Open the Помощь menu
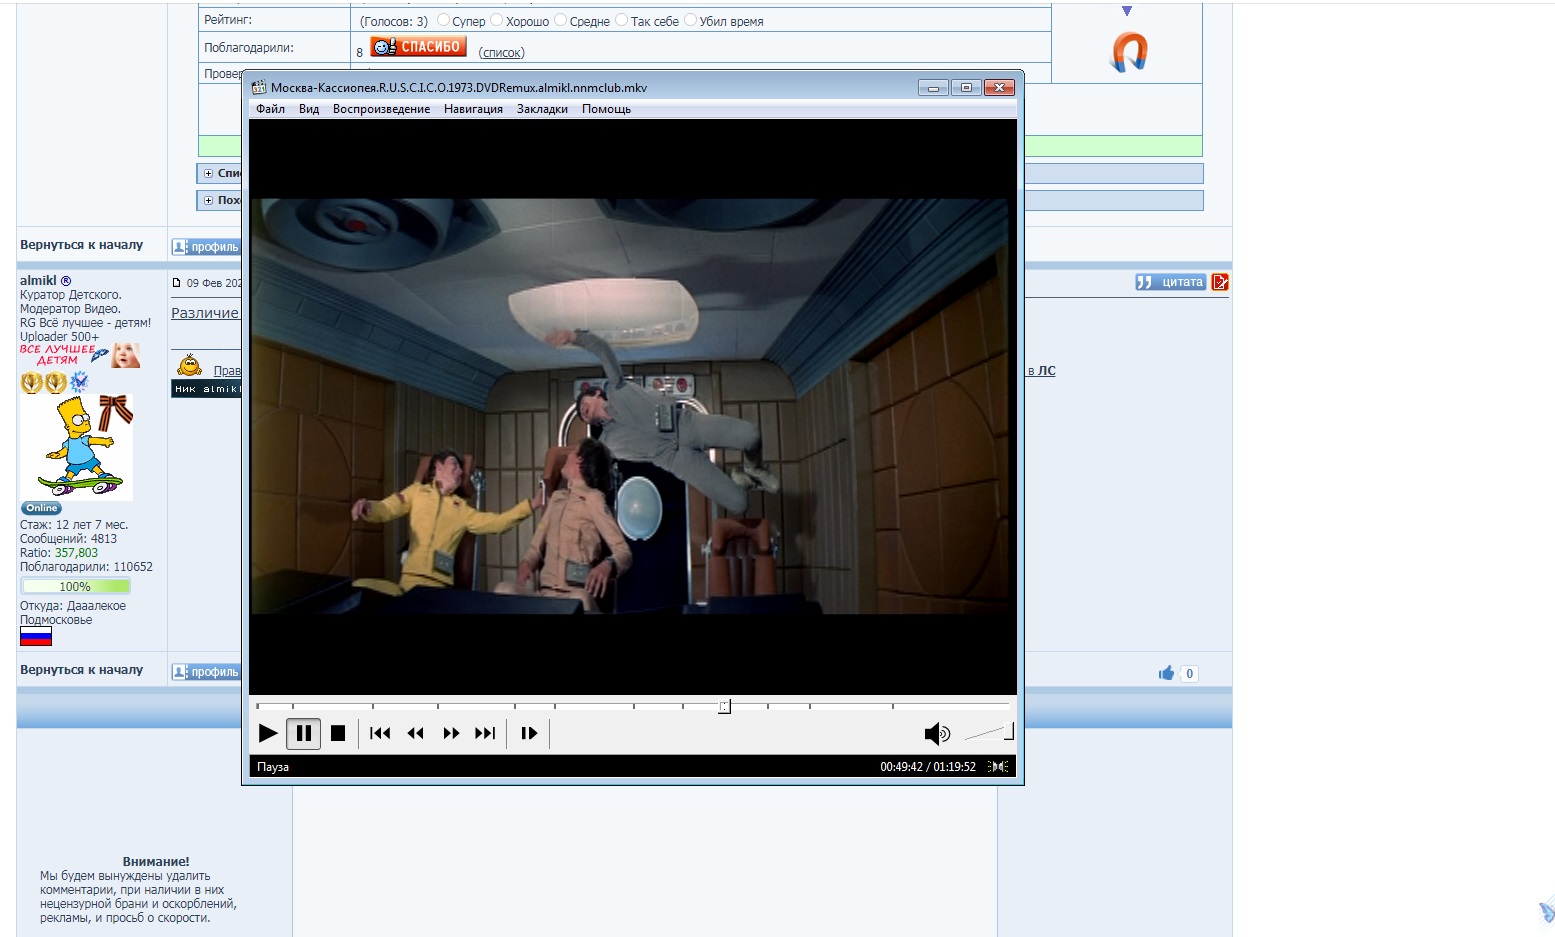 pos(606,109)
